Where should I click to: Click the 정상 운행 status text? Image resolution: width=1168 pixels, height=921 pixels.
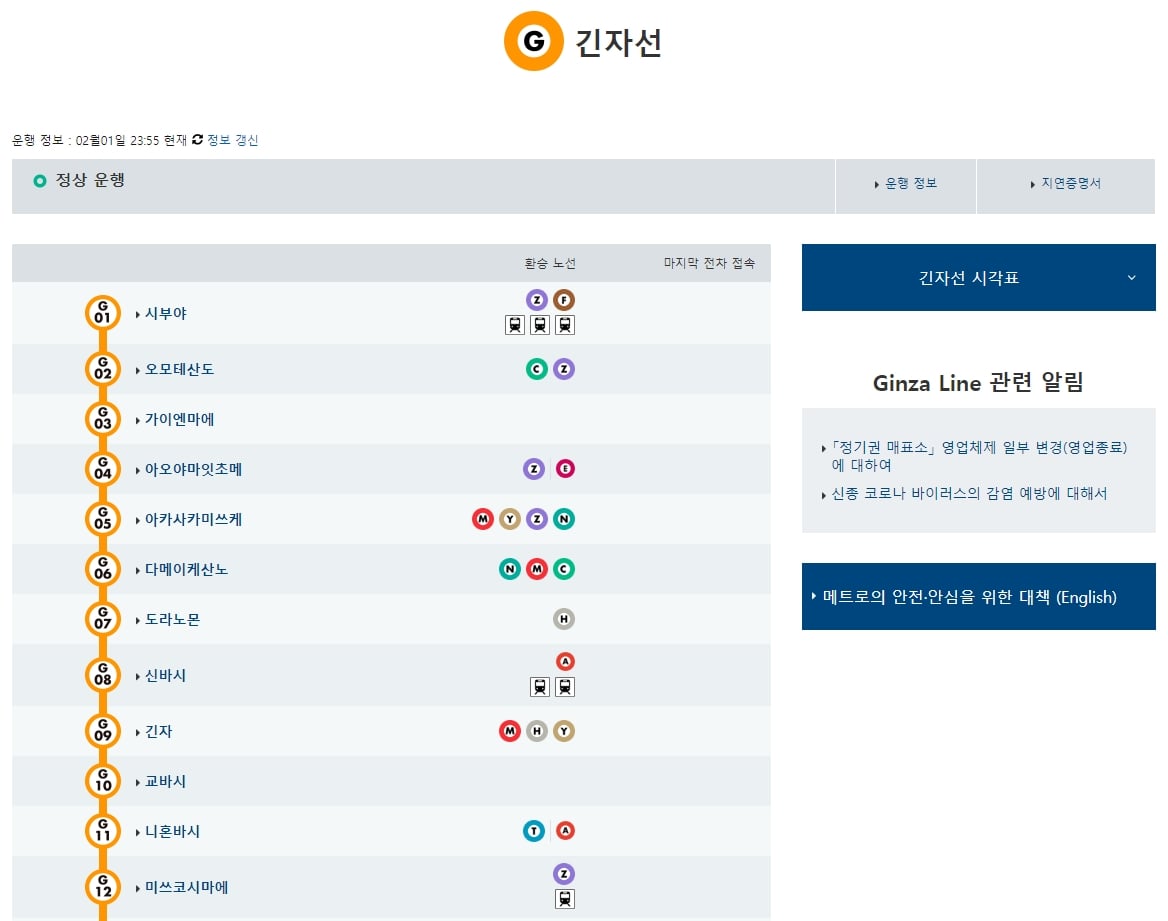(x=90, y=180)
